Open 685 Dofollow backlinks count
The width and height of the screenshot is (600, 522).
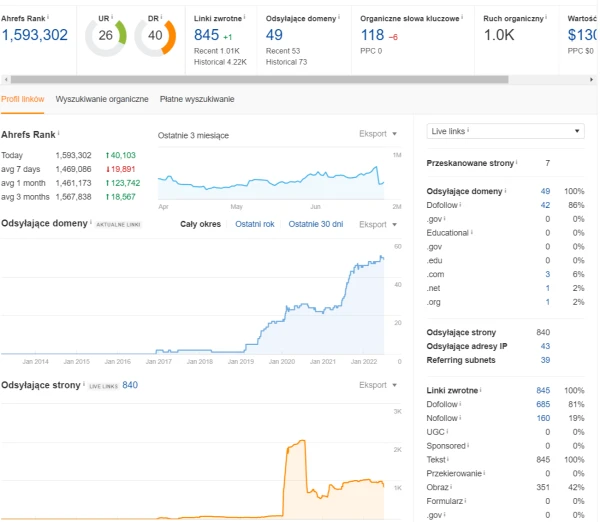point(543,404)
